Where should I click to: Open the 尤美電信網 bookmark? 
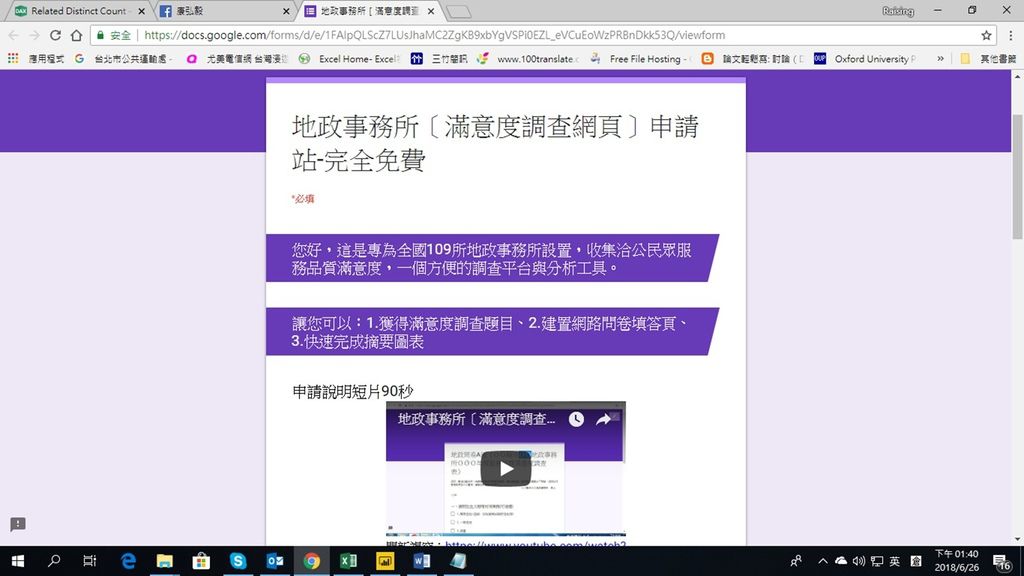(238, 59)
